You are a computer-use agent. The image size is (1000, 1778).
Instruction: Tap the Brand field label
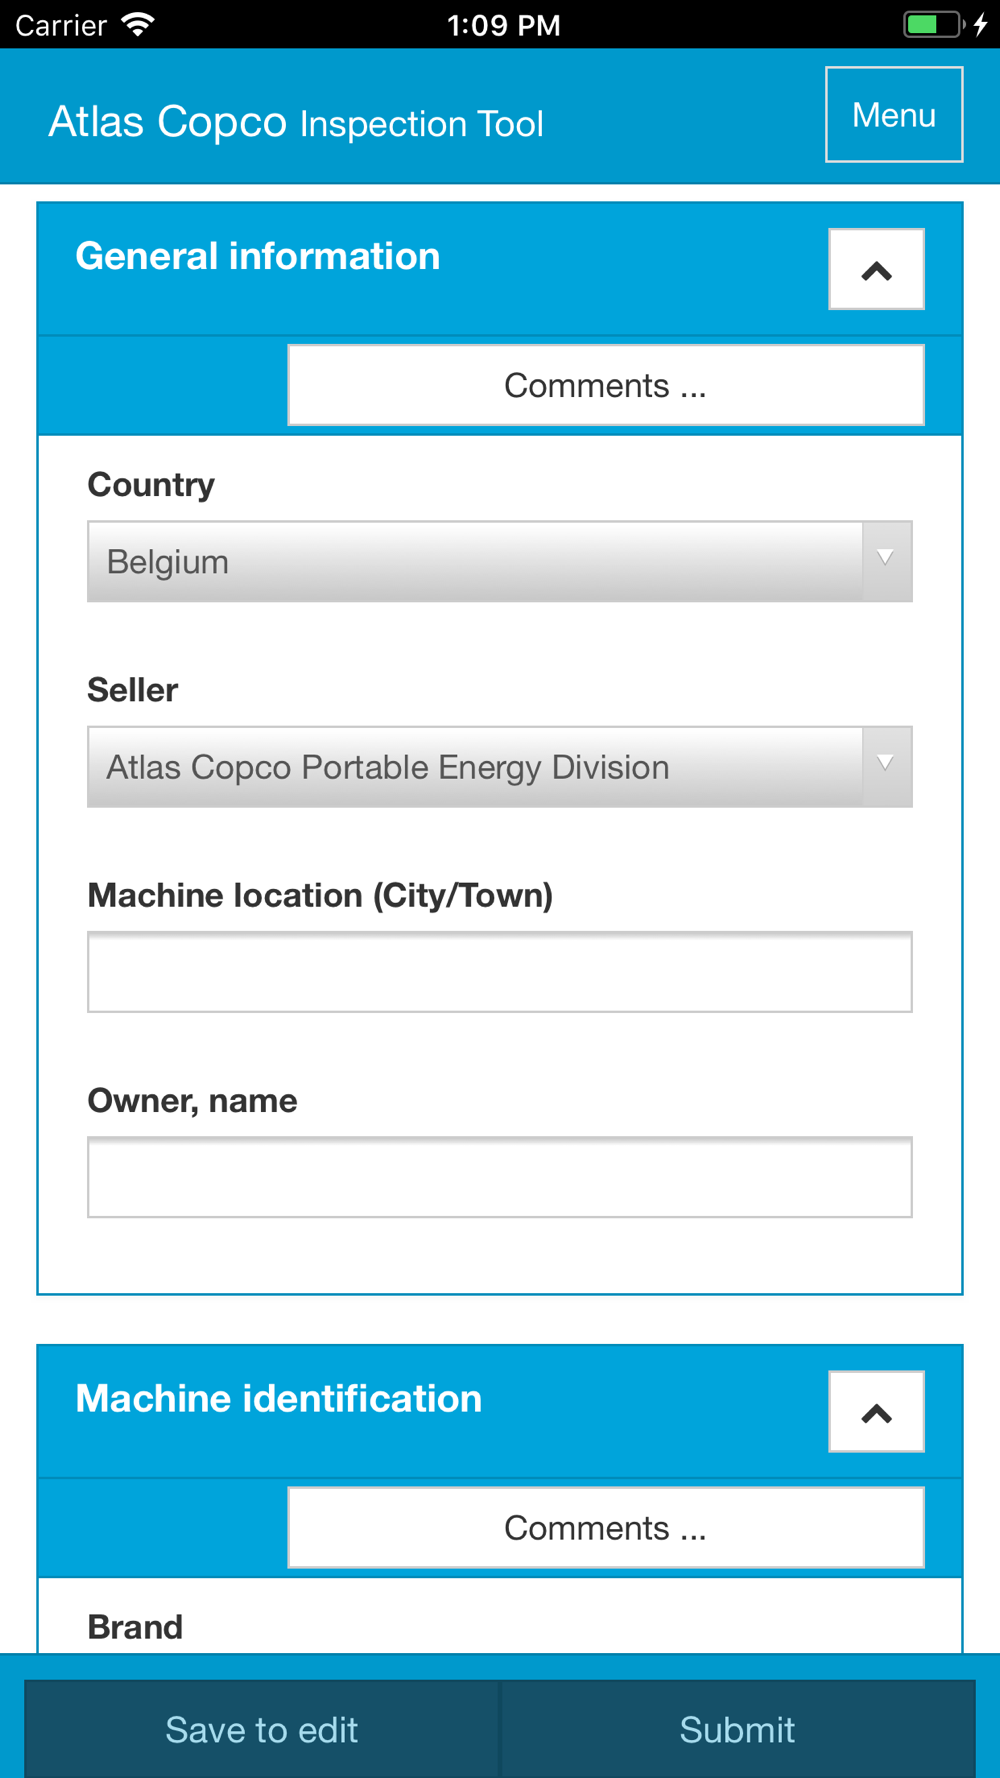pos(135,1627)
